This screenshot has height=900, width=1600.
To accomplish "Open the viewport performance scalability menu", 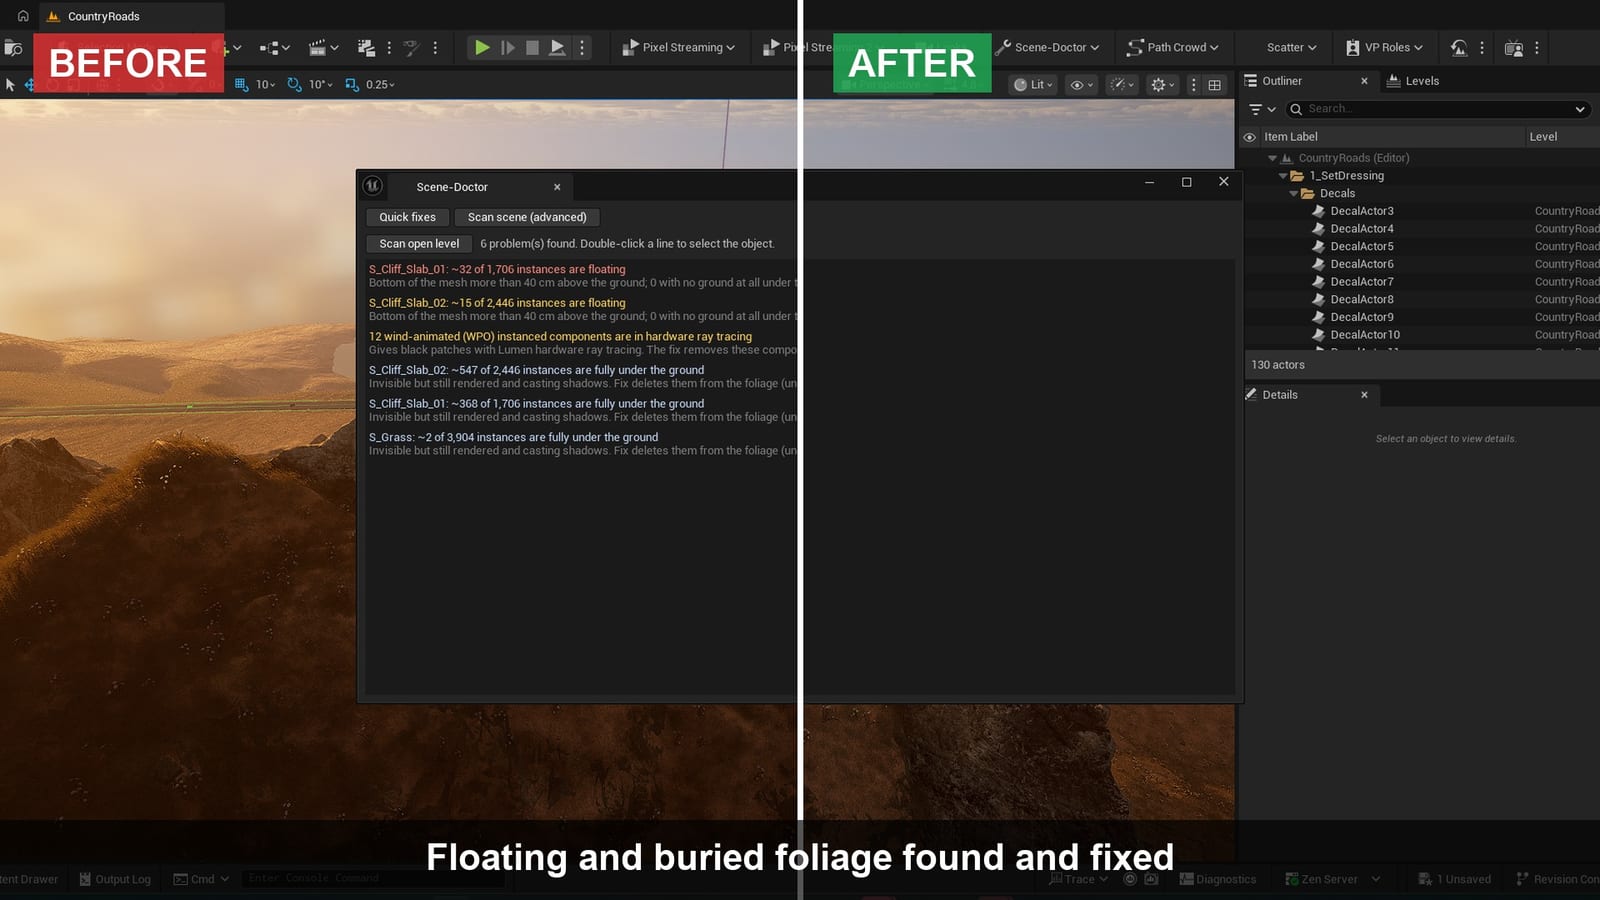I will click(1123, 84).
